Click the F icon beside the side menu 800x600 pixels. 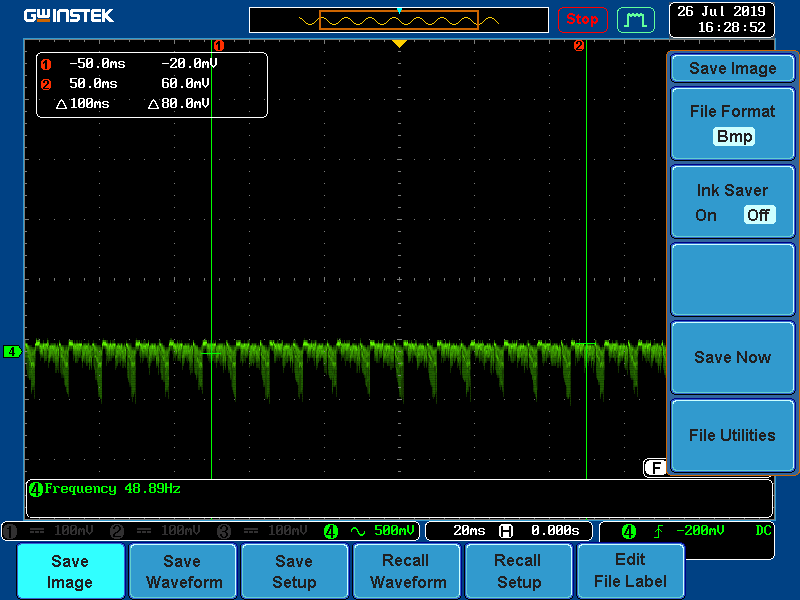(x=655, y=467)
